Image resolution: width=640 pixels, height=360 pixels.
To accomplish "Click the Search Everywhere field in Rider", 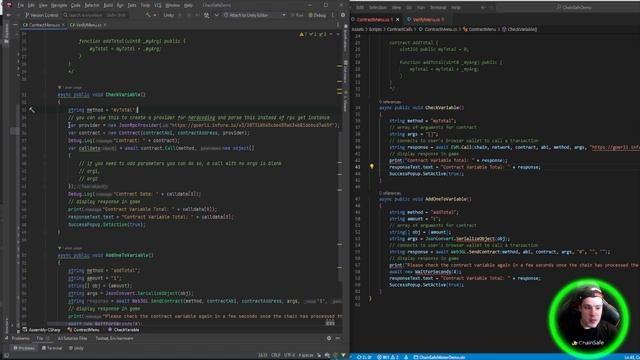I will click(95, 15).
